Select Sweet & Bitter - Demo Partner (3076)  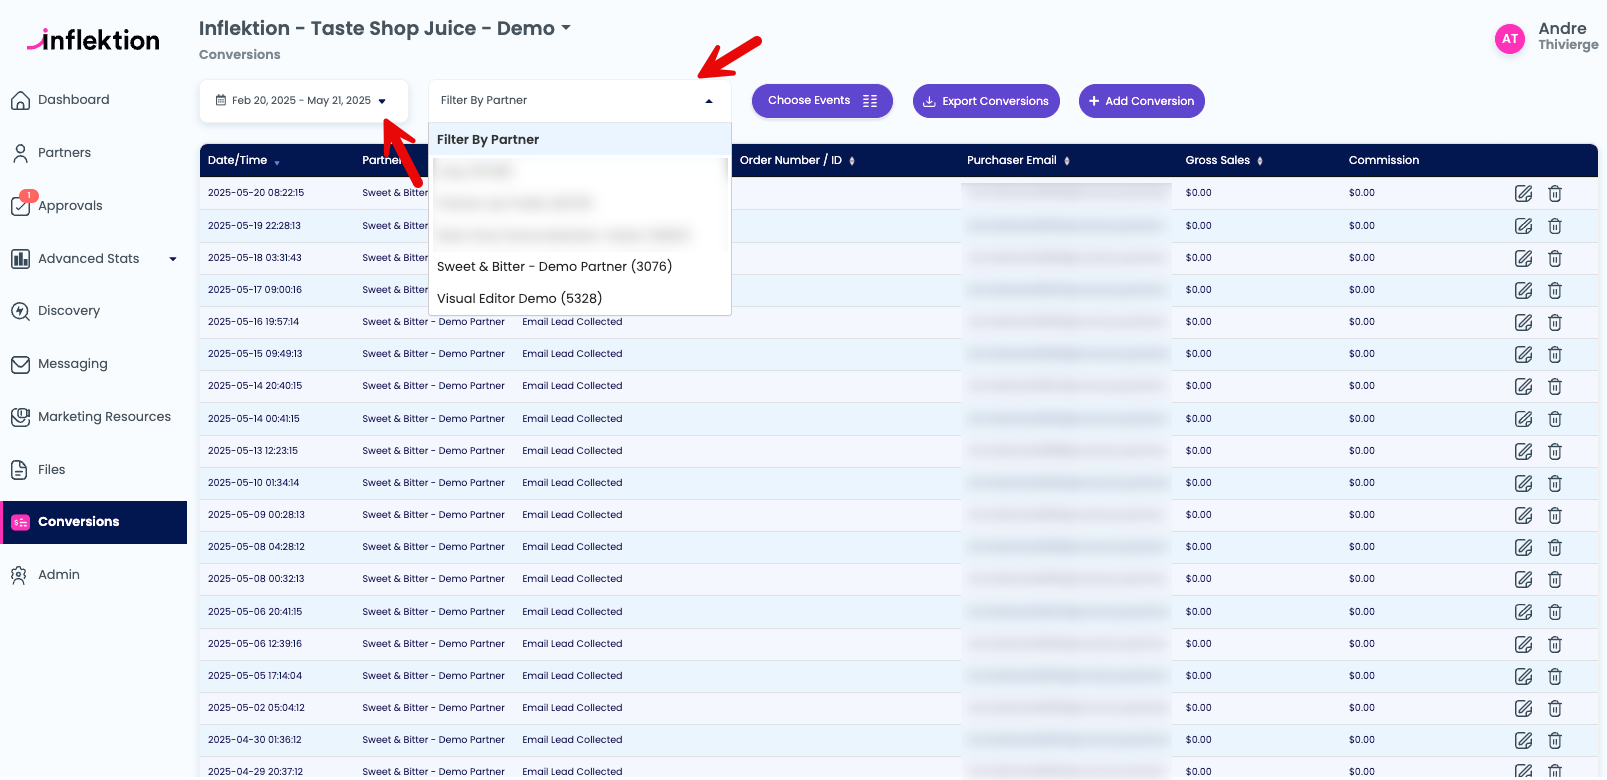(x=580, y=266)
